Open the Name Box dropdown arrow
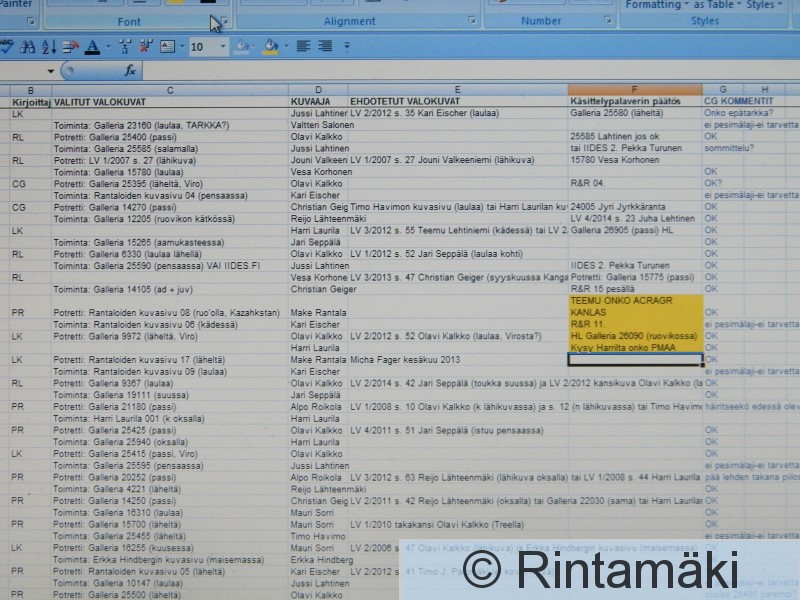The width and height of the screenshot is (800, 600). pyautogui.click(x=51, y=71)
